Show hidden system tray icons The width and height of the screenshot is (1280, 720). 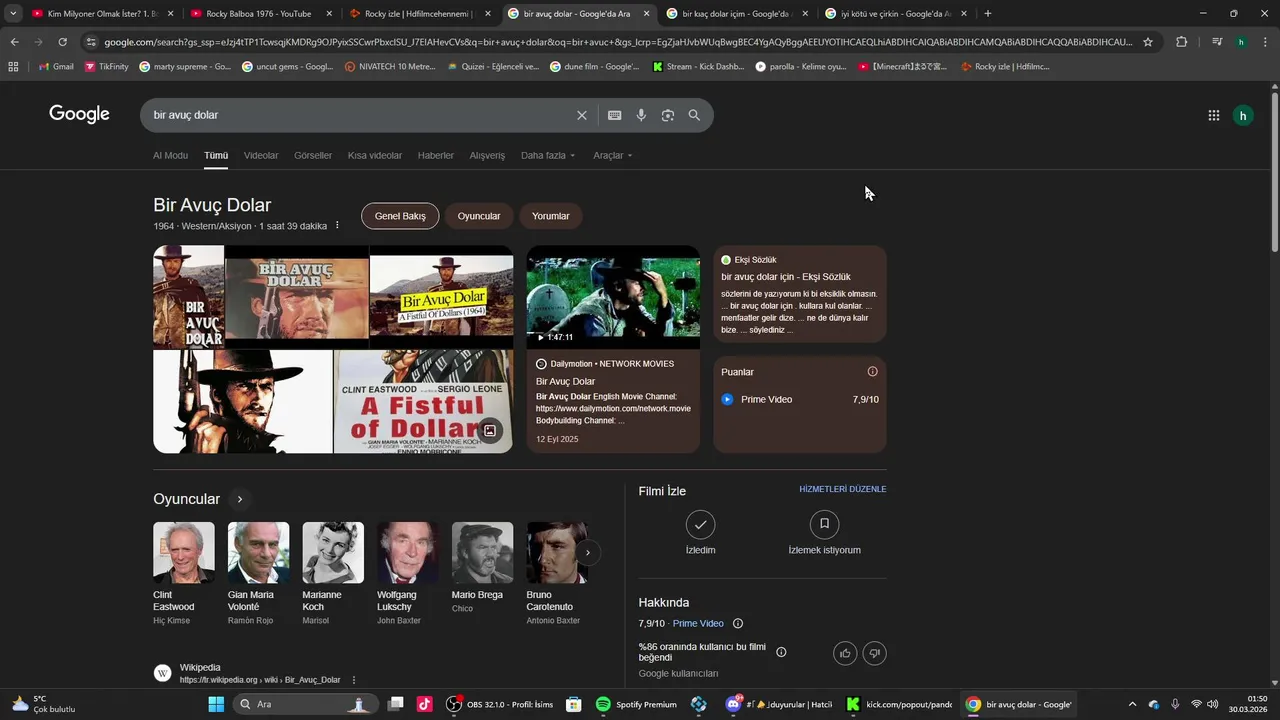[1132, 704]
